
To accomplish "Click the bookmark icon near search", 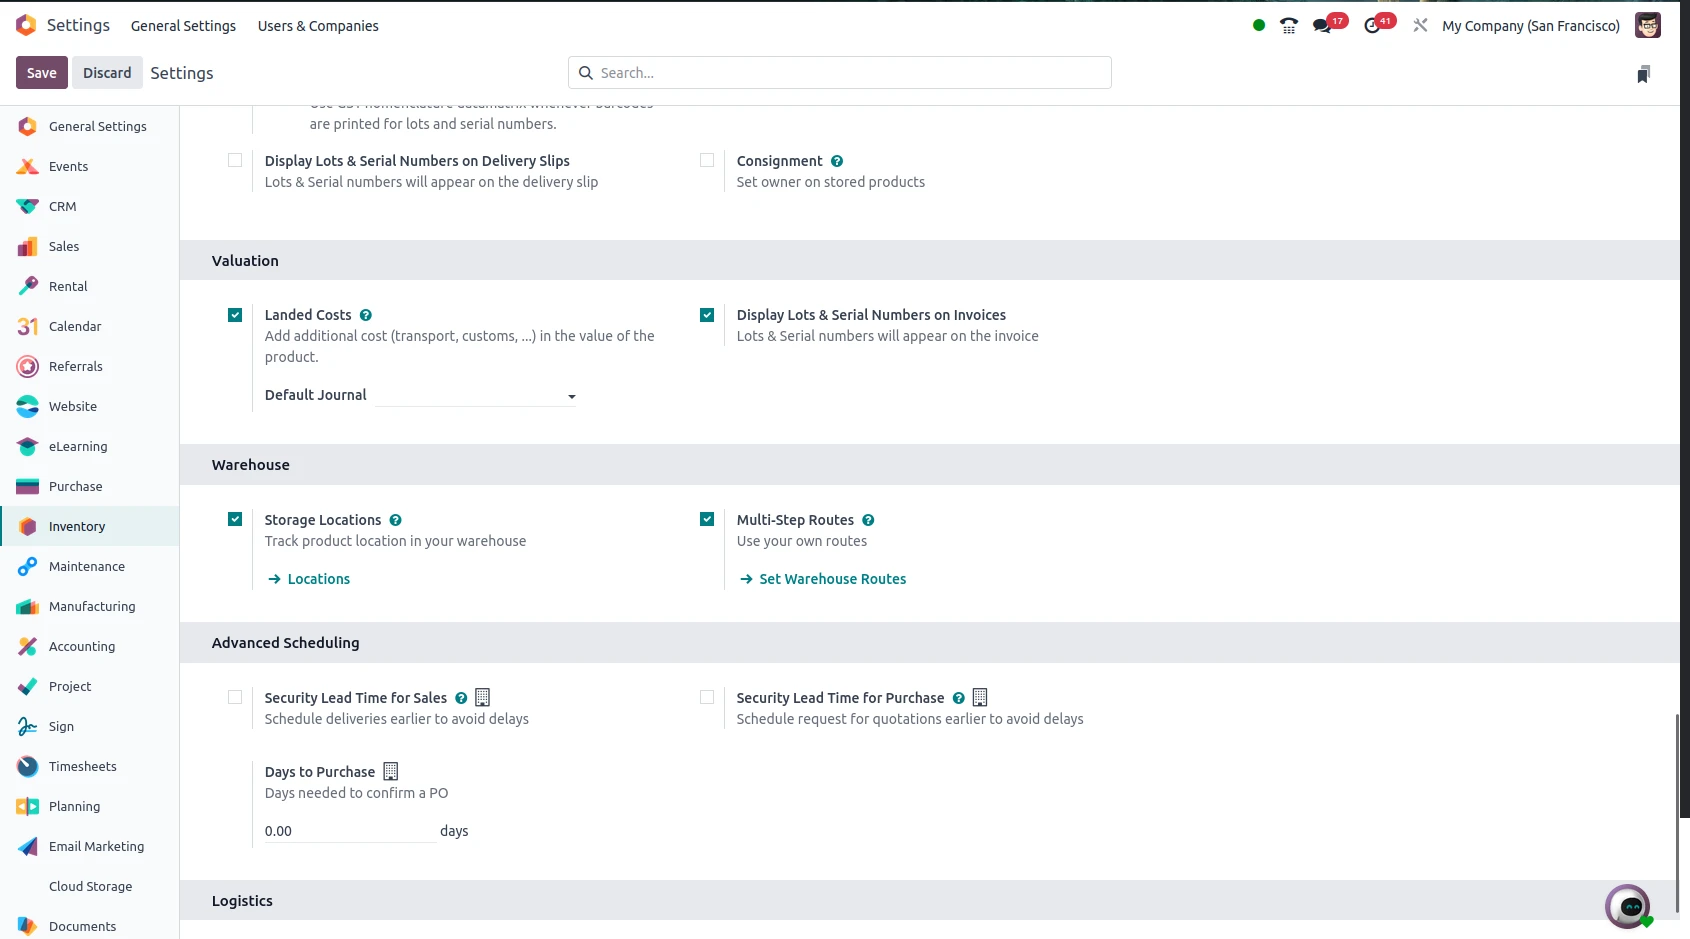I will coord(1643,74).
